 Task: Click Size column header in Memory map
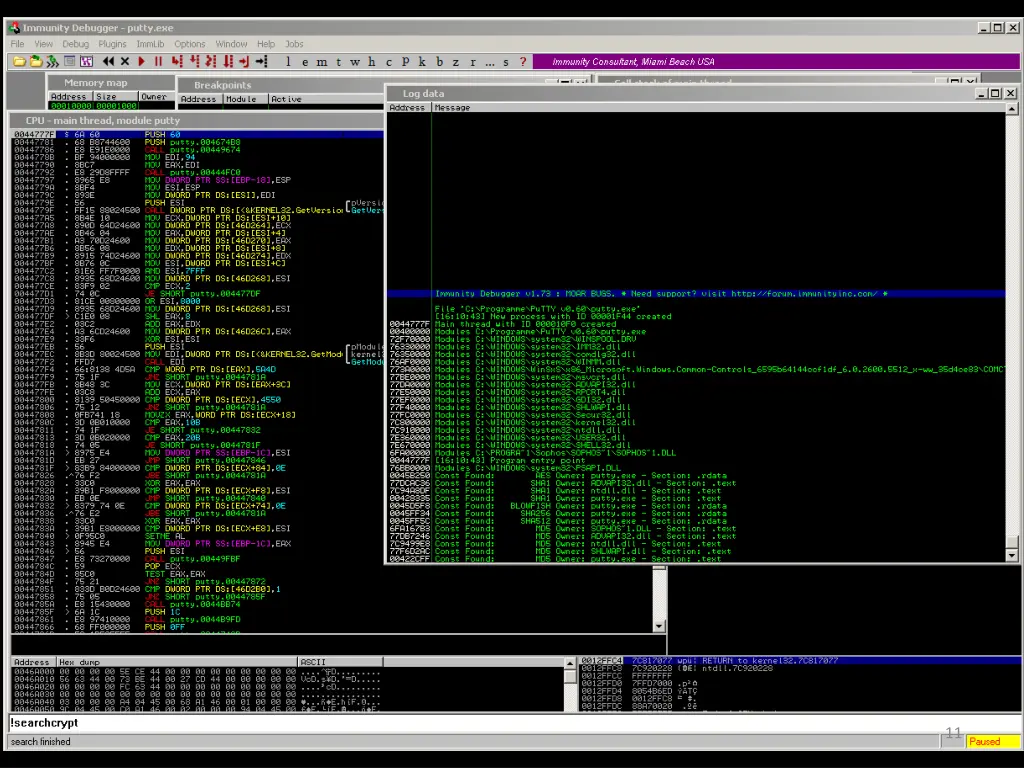(115, 96)
